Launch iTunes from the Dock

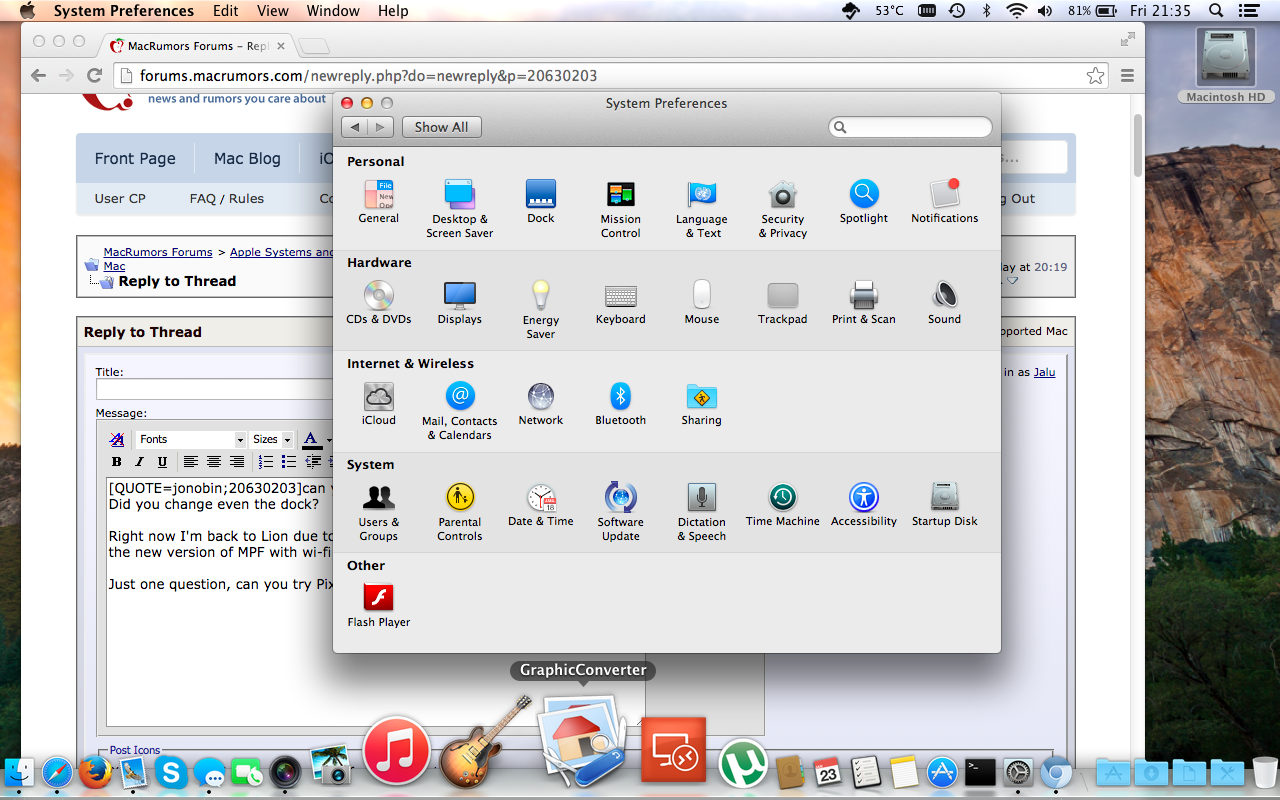[397, 752]
